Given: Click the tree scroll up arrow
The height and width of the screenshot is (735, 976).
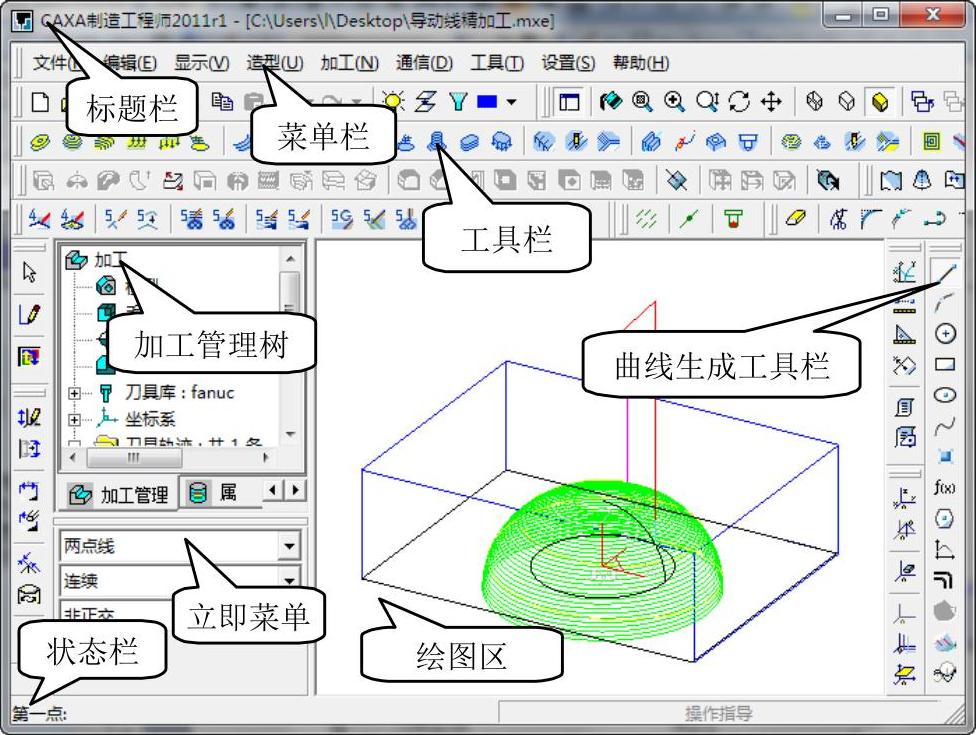Looking at the screenshot, I should [x=290, y=258].
